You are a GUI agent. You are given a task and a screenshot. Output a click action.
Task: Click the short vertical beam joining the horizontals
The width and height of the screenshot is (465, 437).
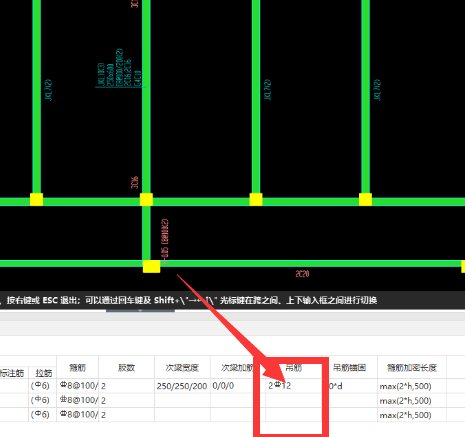[146, 233]
